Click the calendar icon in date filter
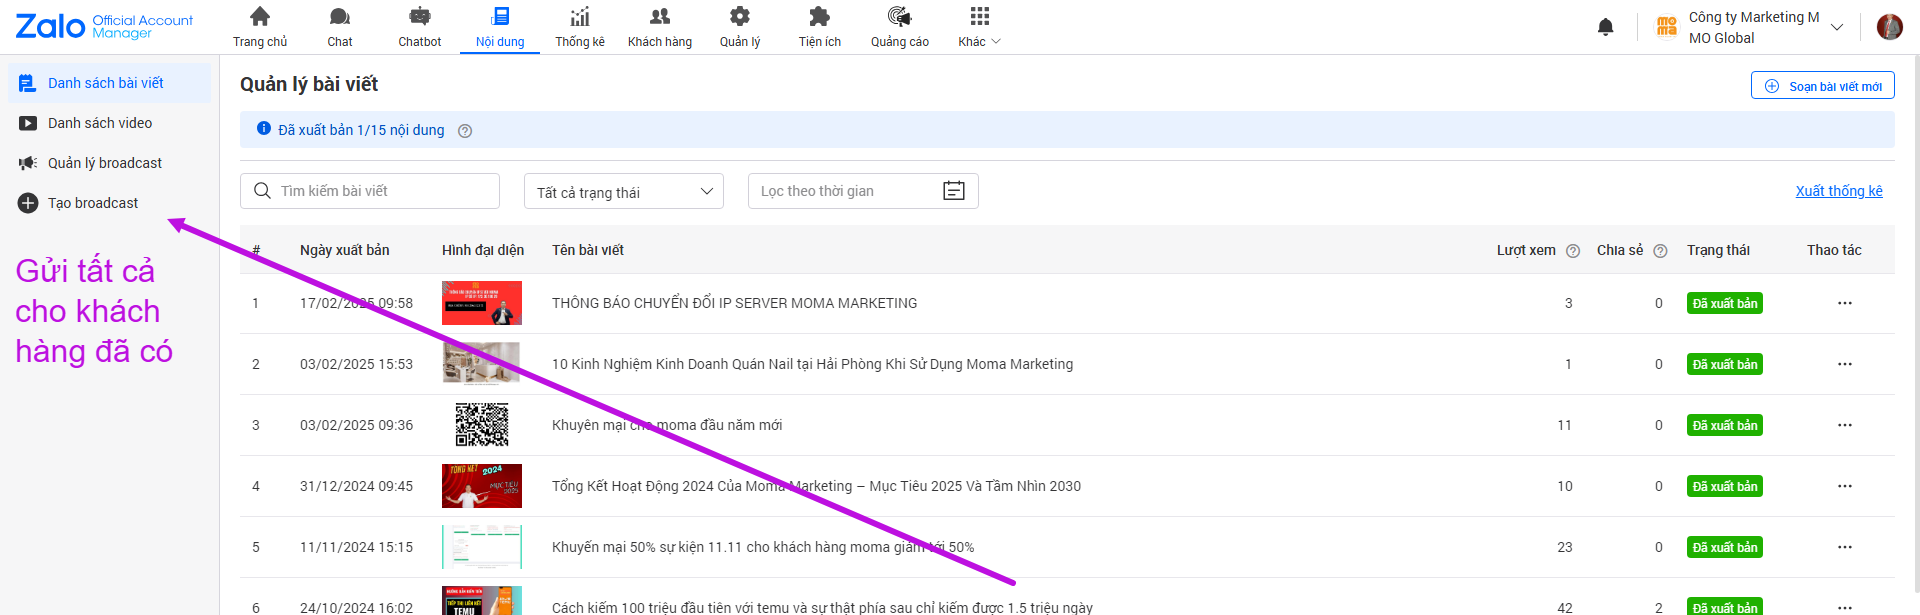Image resolution: width=1920 pixels, height=615 pixels. [x=954, y=191]
